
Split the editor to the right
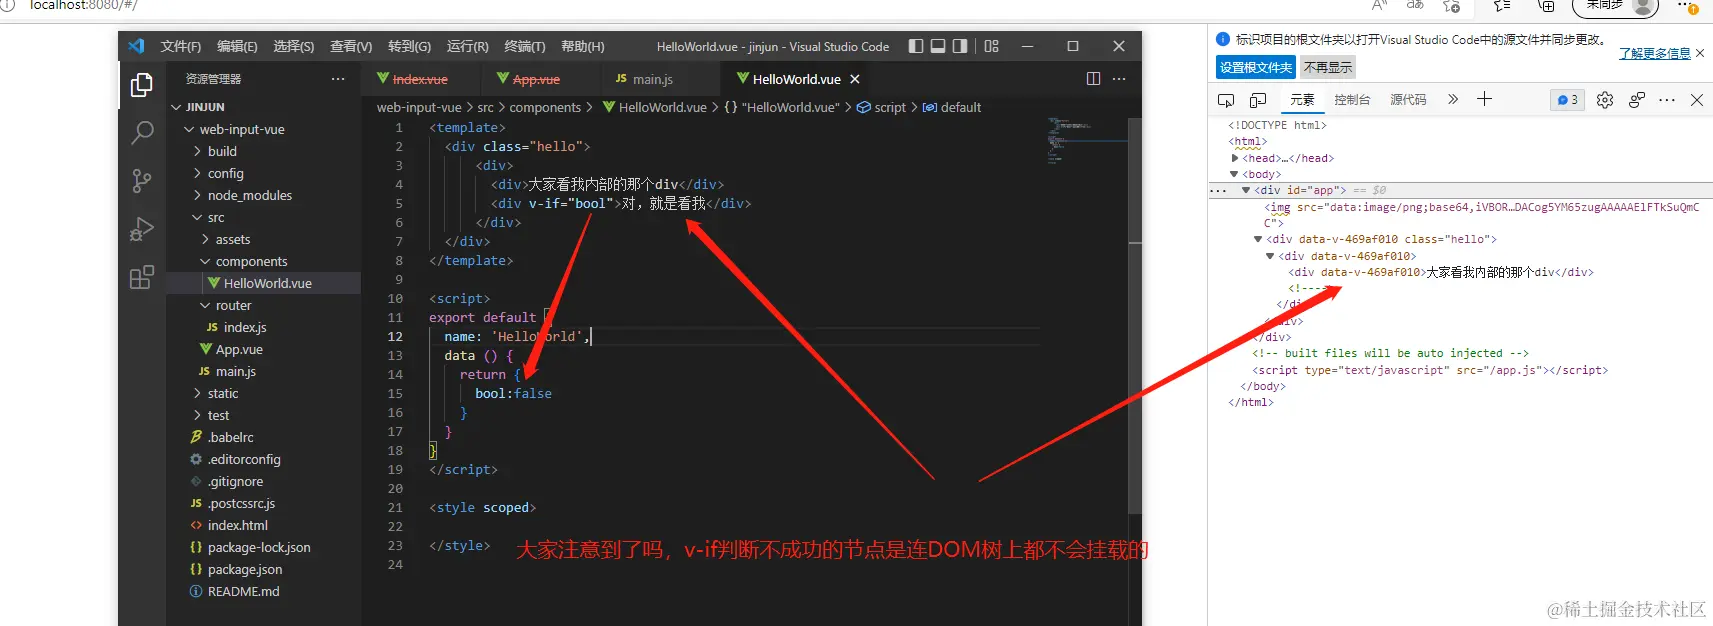click(x=1093, y=79)
